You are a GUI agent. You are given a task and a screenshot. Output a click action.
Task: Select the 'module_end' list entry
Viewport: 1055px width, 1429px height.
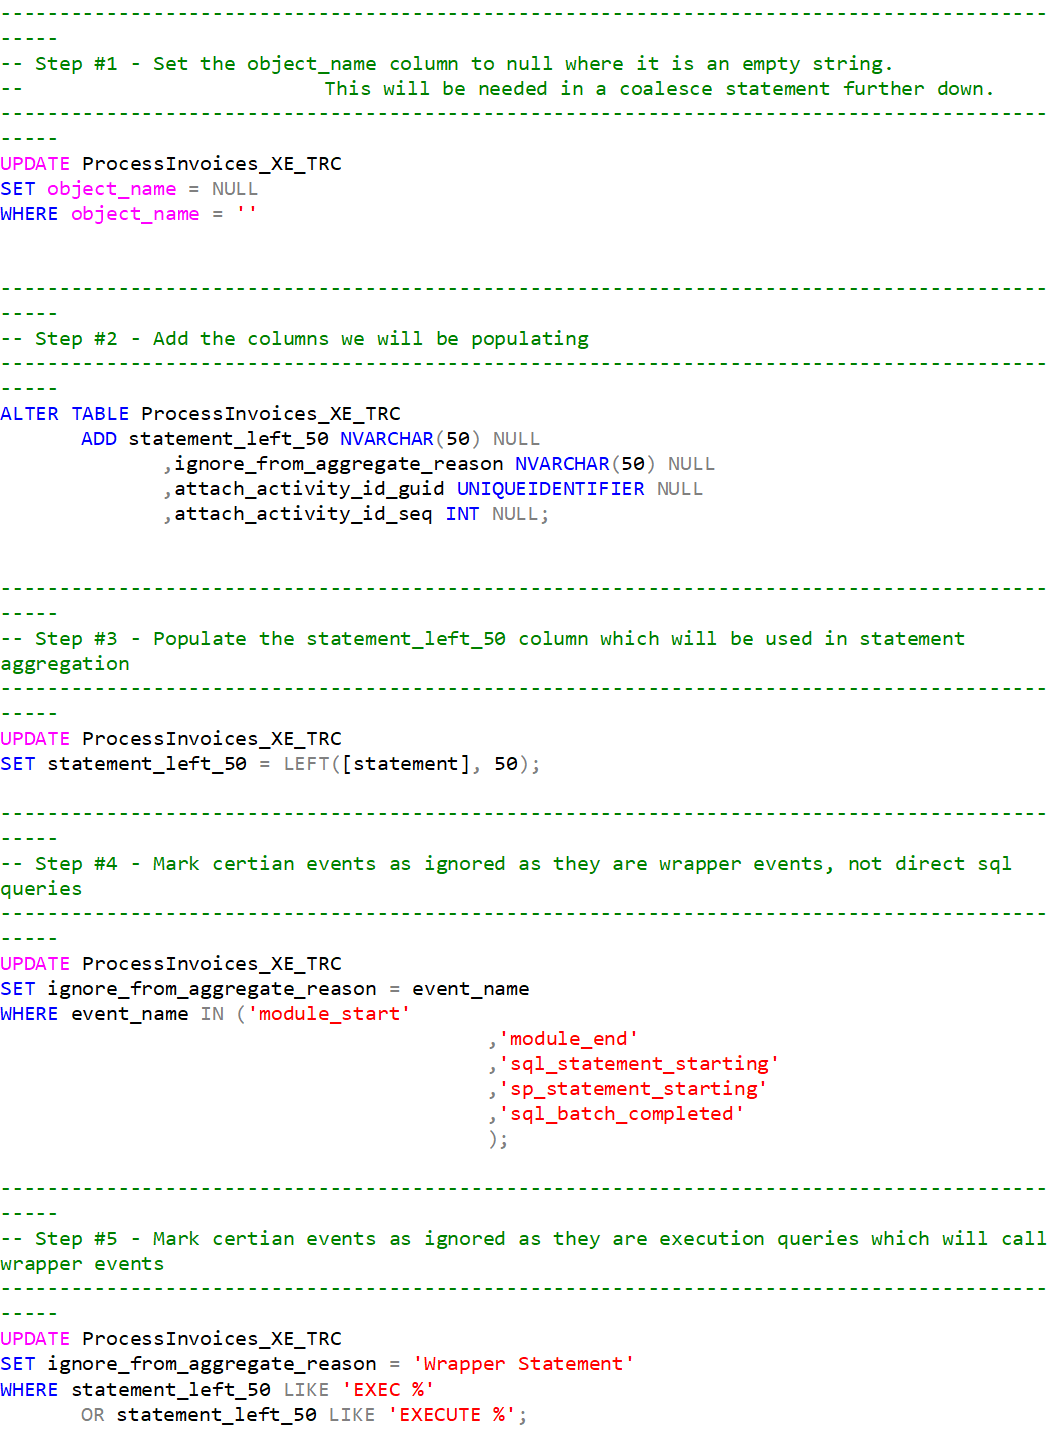point(568,1039)
